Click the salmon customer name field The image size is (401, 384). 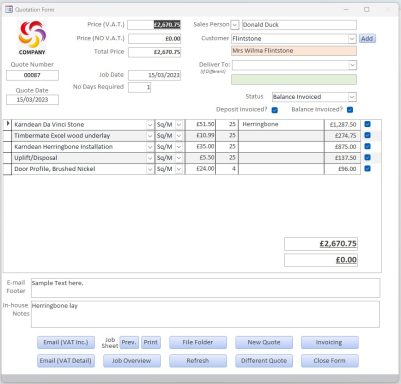(x=294, y=51)
